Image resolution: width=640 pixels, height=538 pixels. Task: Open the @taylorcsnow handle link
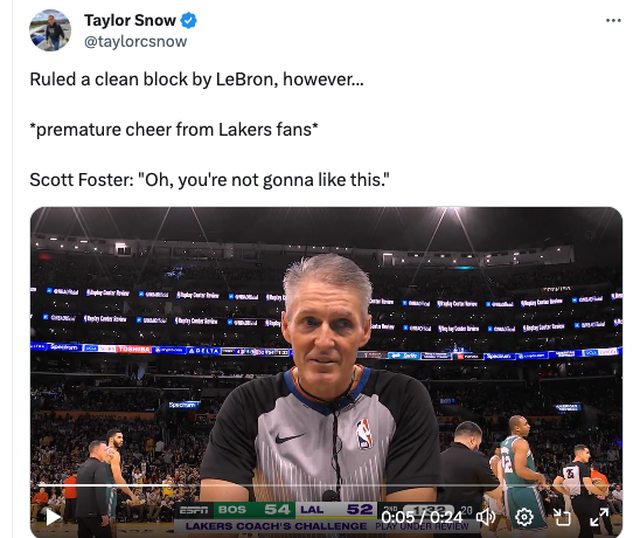tap(135, 42)
